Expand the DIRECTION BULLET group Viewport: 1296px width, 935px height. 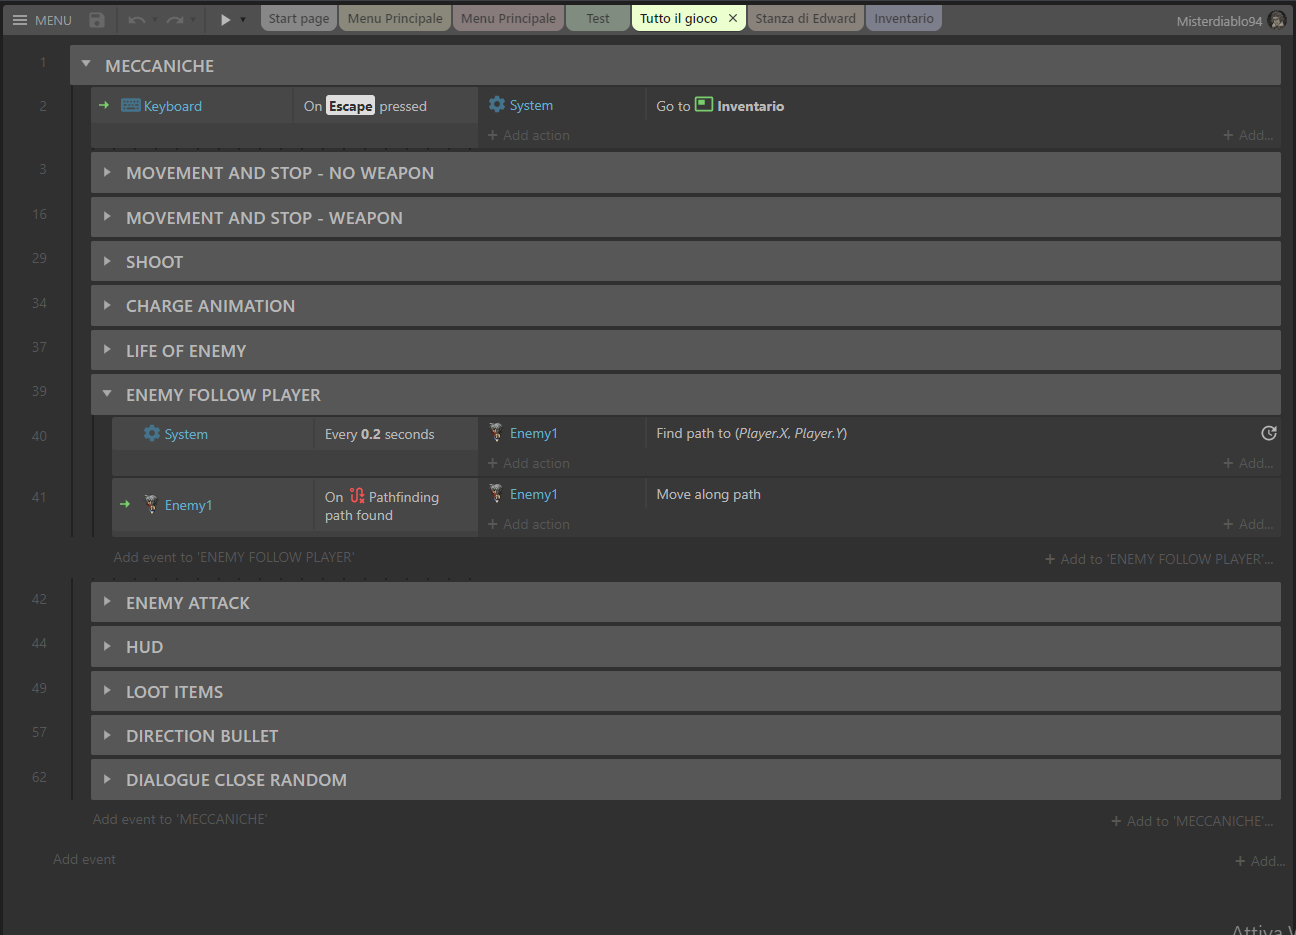107,735
